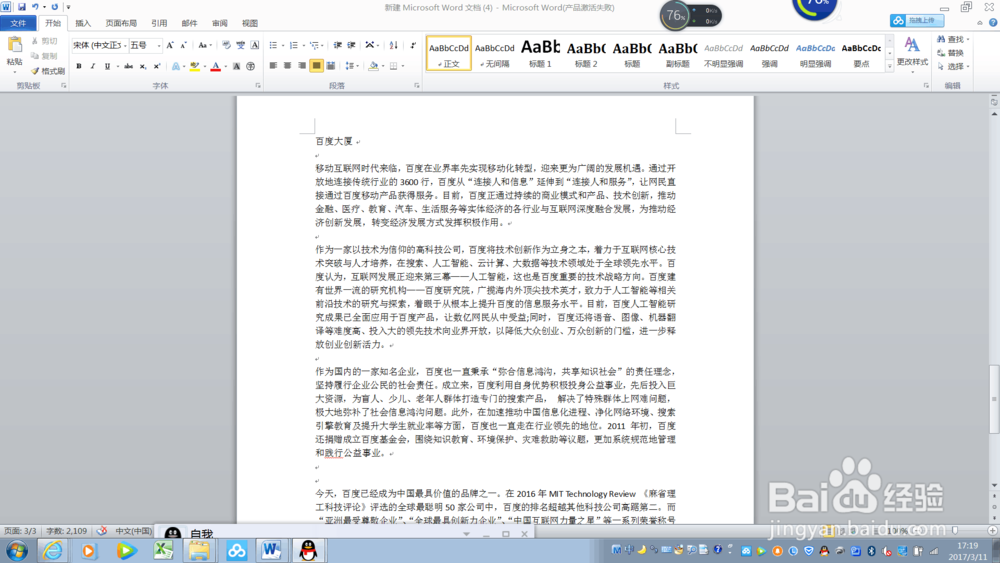
Task: Set paragraph alignment to center
Action: [x=287, y=66]
